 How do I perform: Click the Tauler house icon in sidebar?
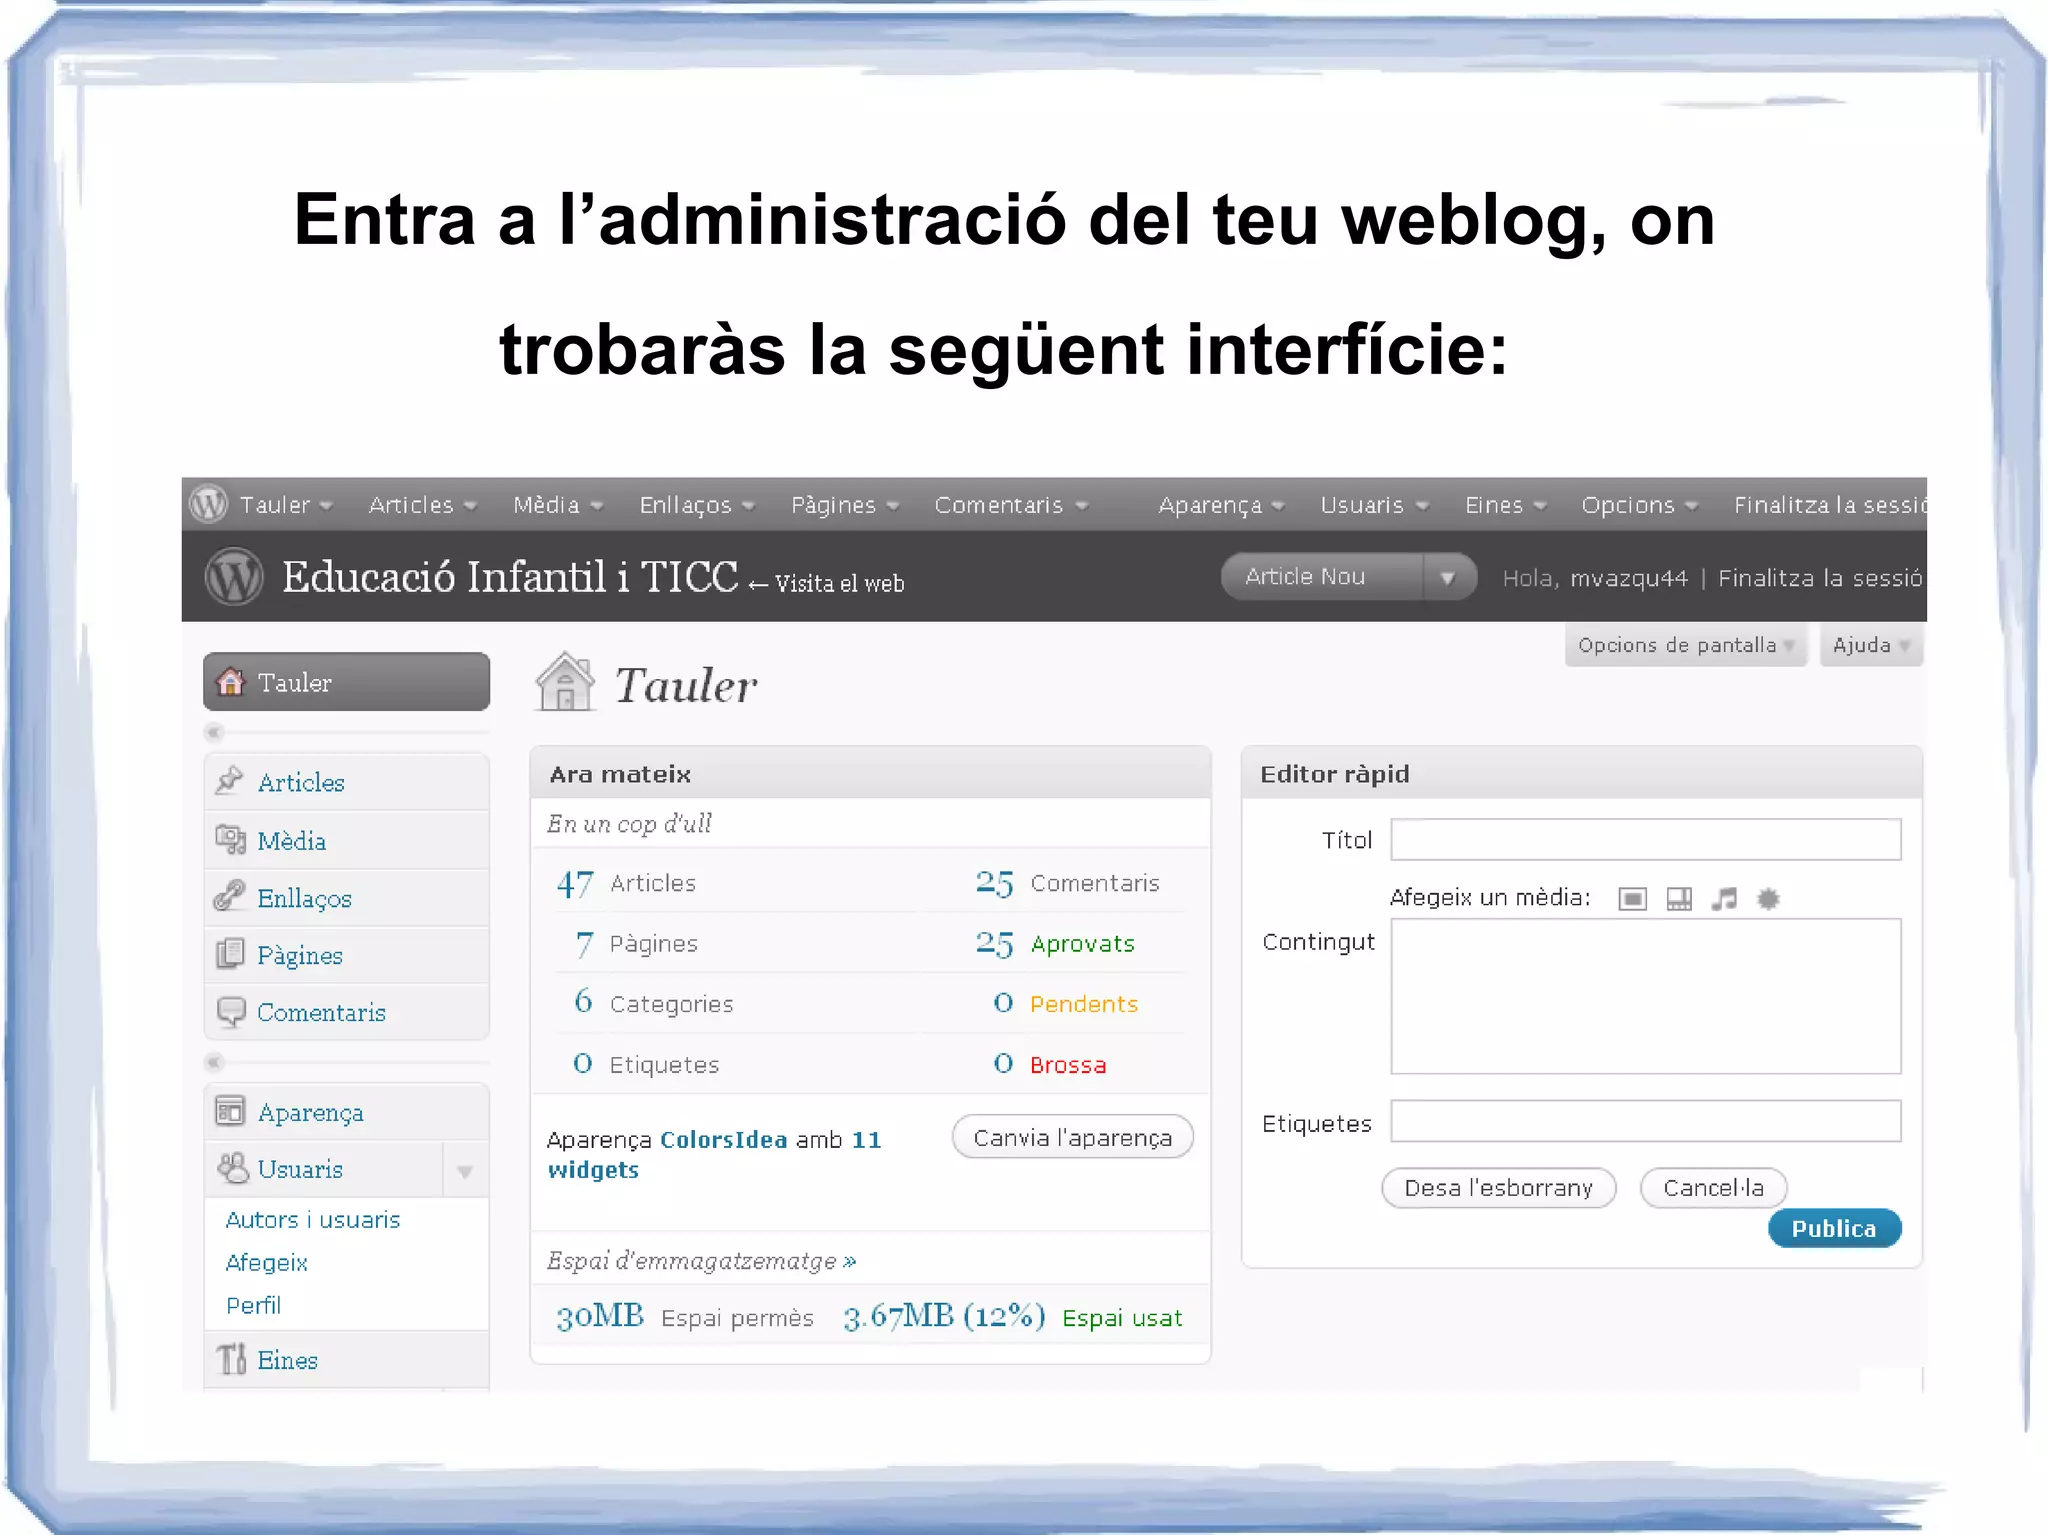pos(231,682)
